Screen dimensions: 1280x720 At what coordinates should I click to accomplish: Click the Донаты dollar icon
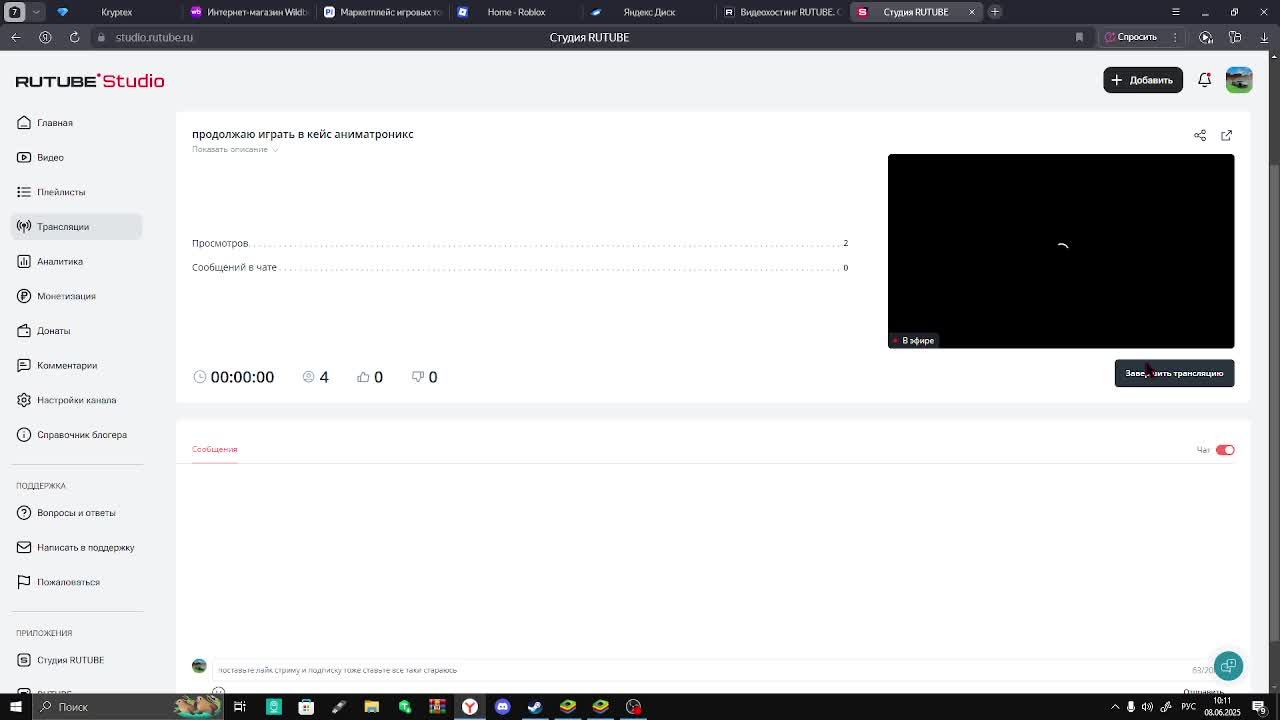click(x=24, y=331)
